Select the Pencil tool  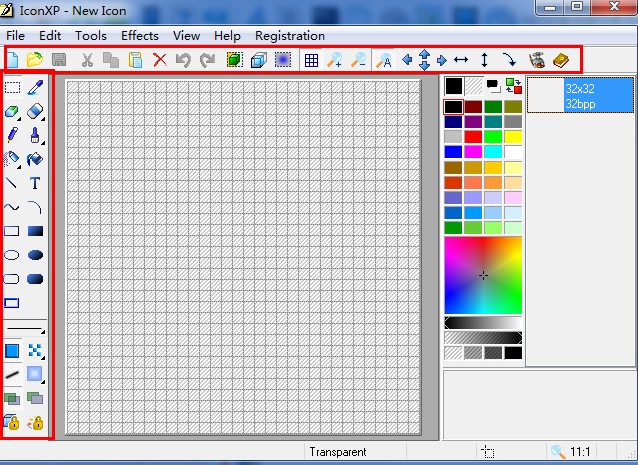point(13,135)
